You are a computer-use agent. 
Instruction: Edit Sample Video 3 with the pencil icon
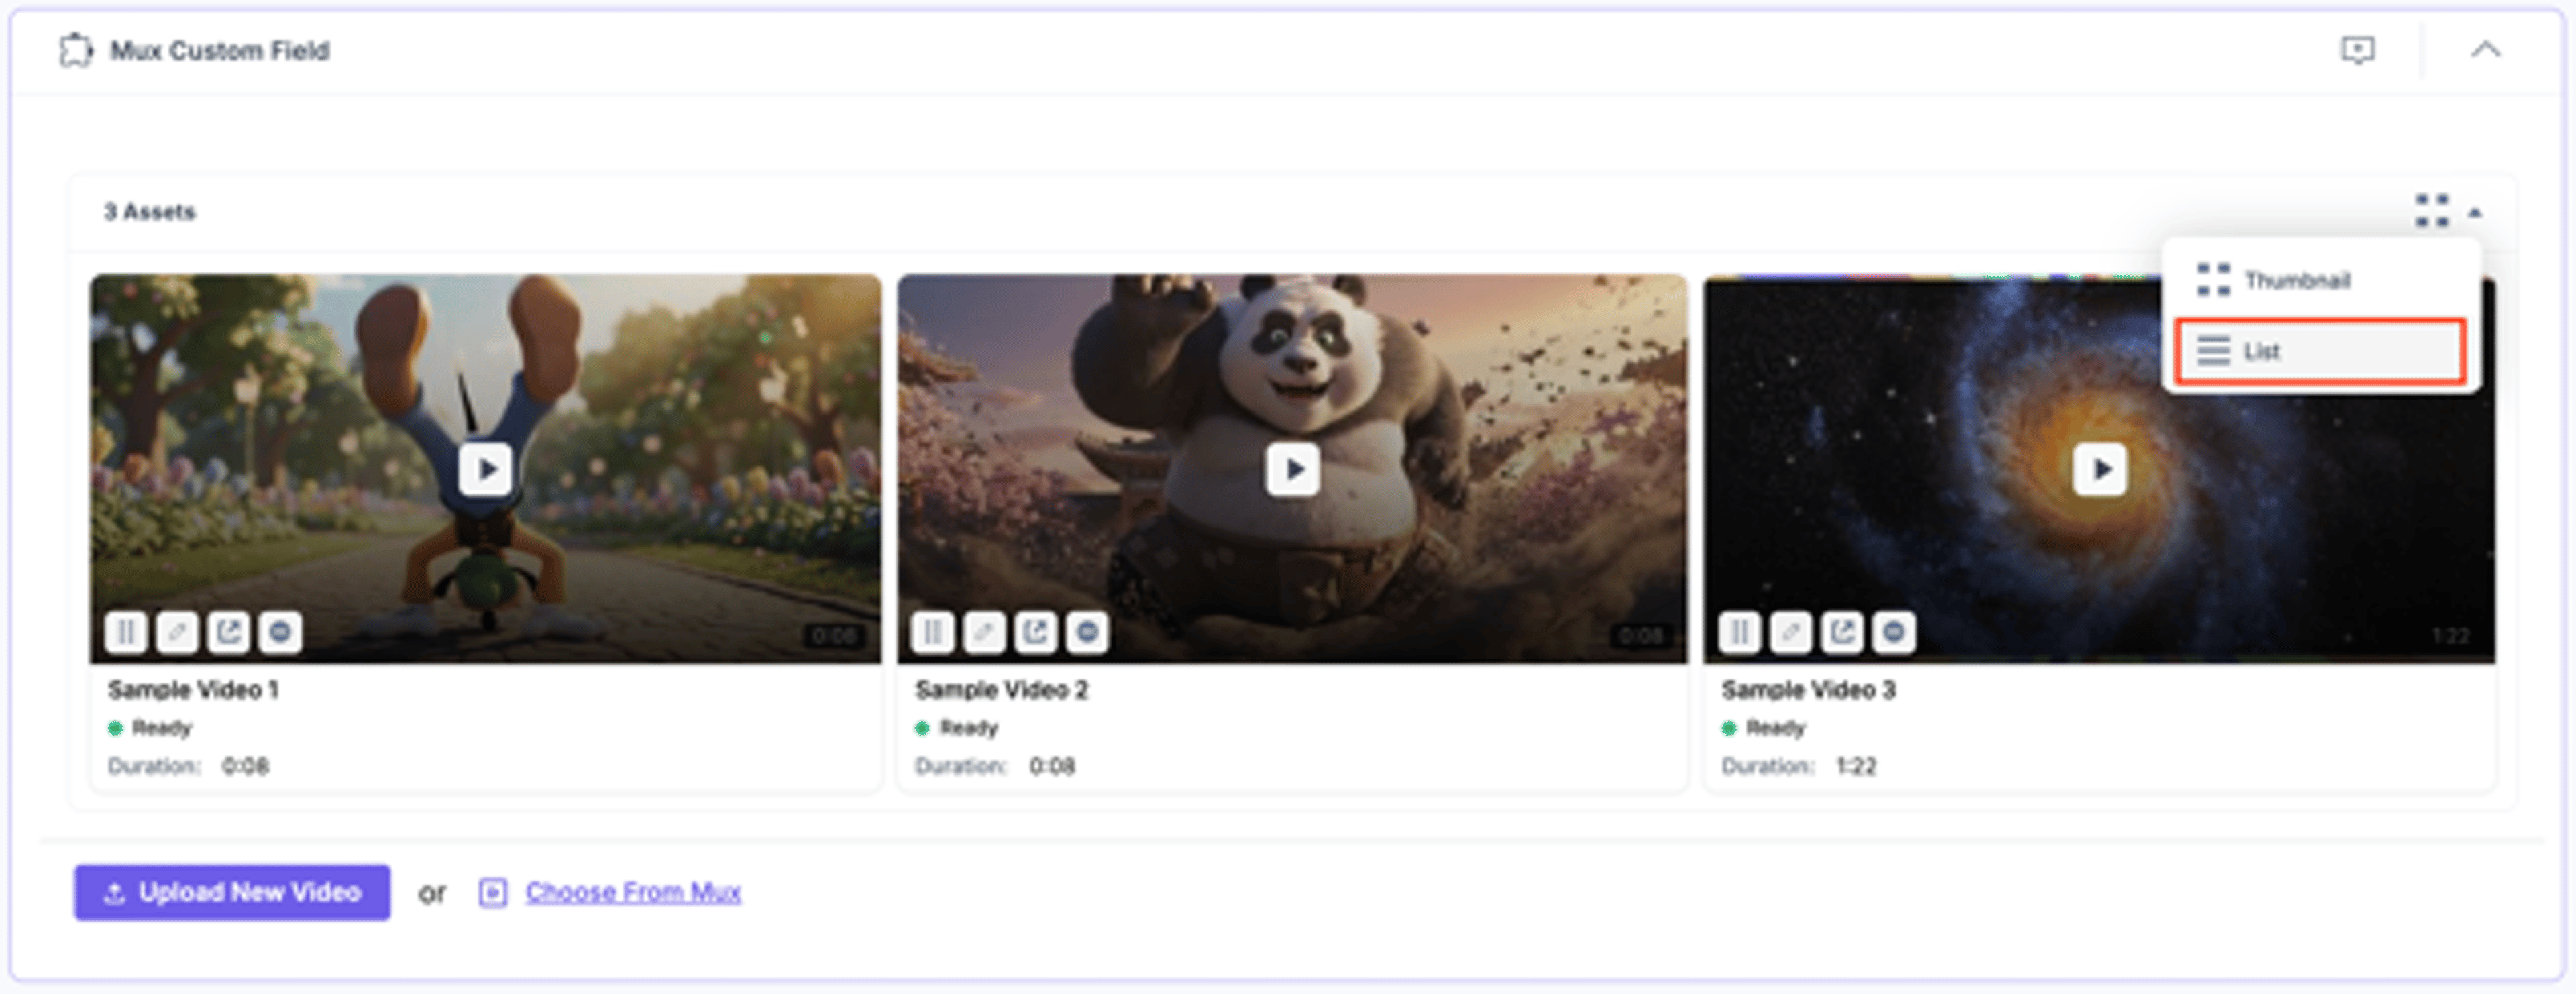(x=1791, y=632)
